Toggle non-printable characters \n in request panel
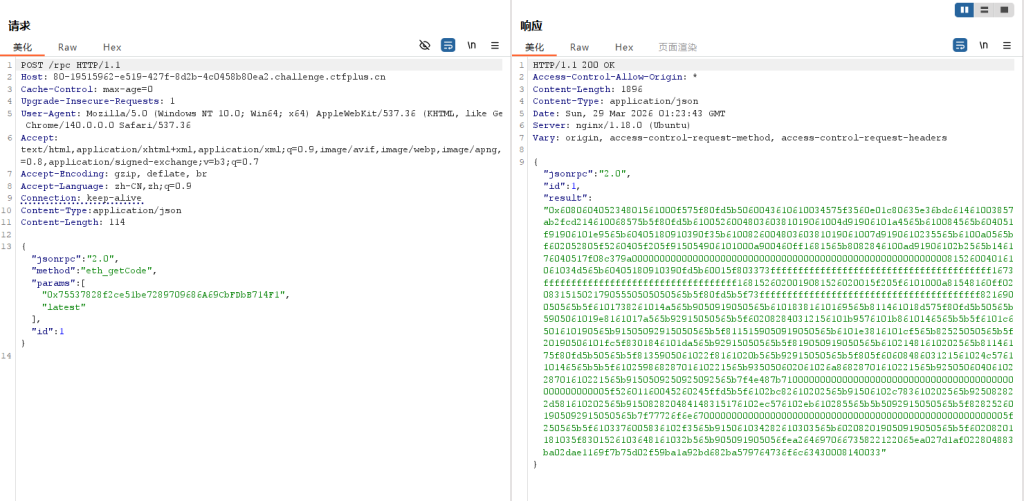Image resolution: width=1024 pixels, height=501 pixels. click(x=472, y=46)
